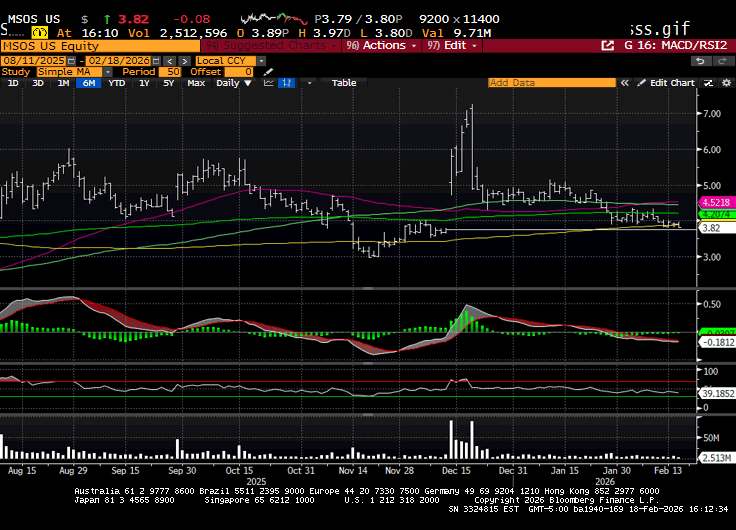This screenshot has width=736, height=530.
Task: Open the 97) Edit menu
Action: [452, 46]
